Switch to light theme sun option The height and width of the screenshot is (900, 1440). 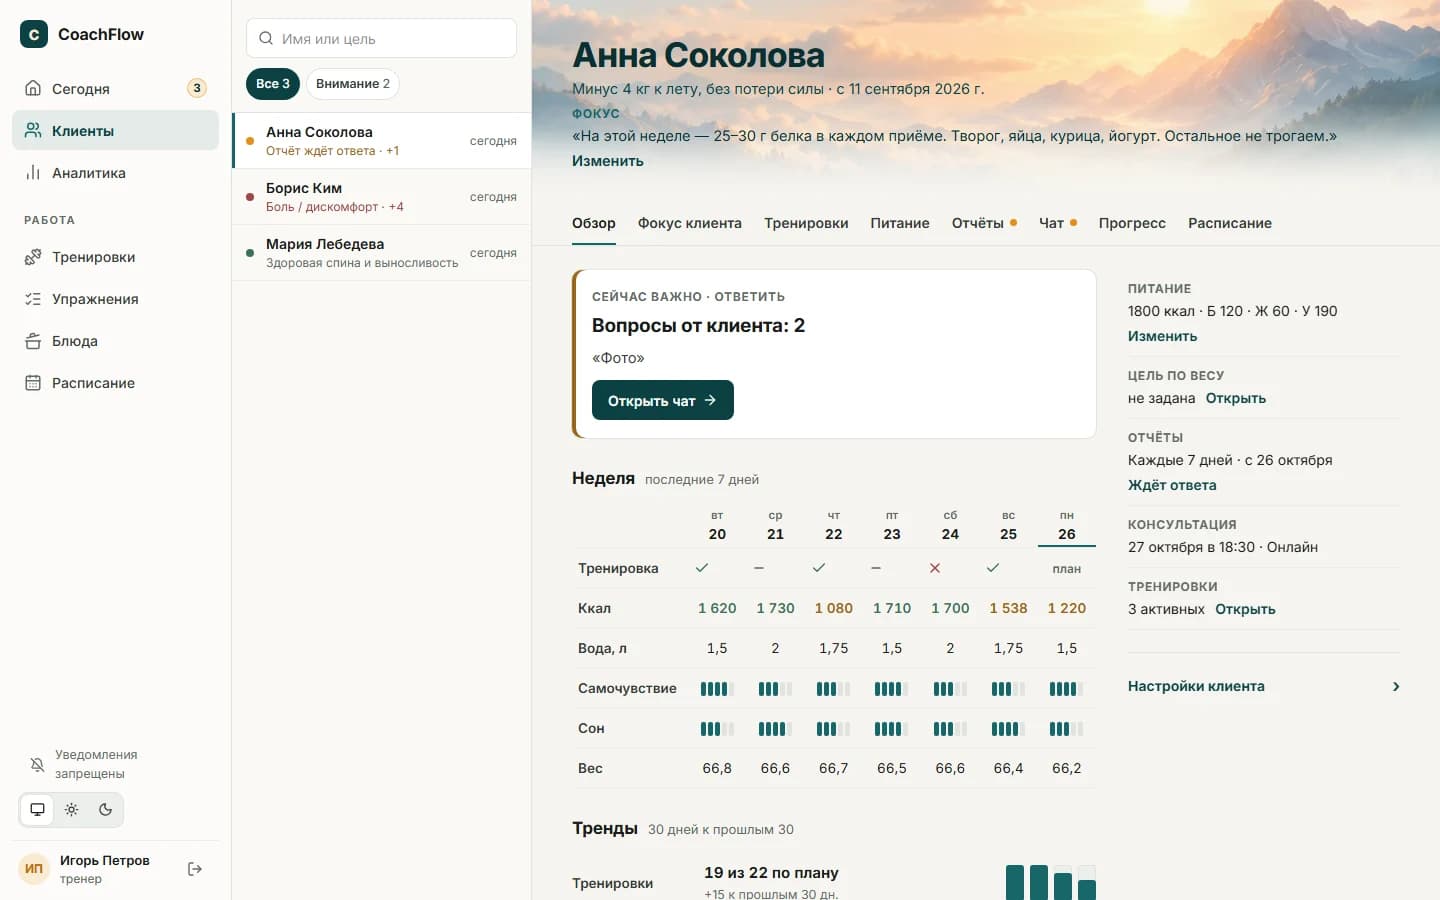click(x=71, y=809)
